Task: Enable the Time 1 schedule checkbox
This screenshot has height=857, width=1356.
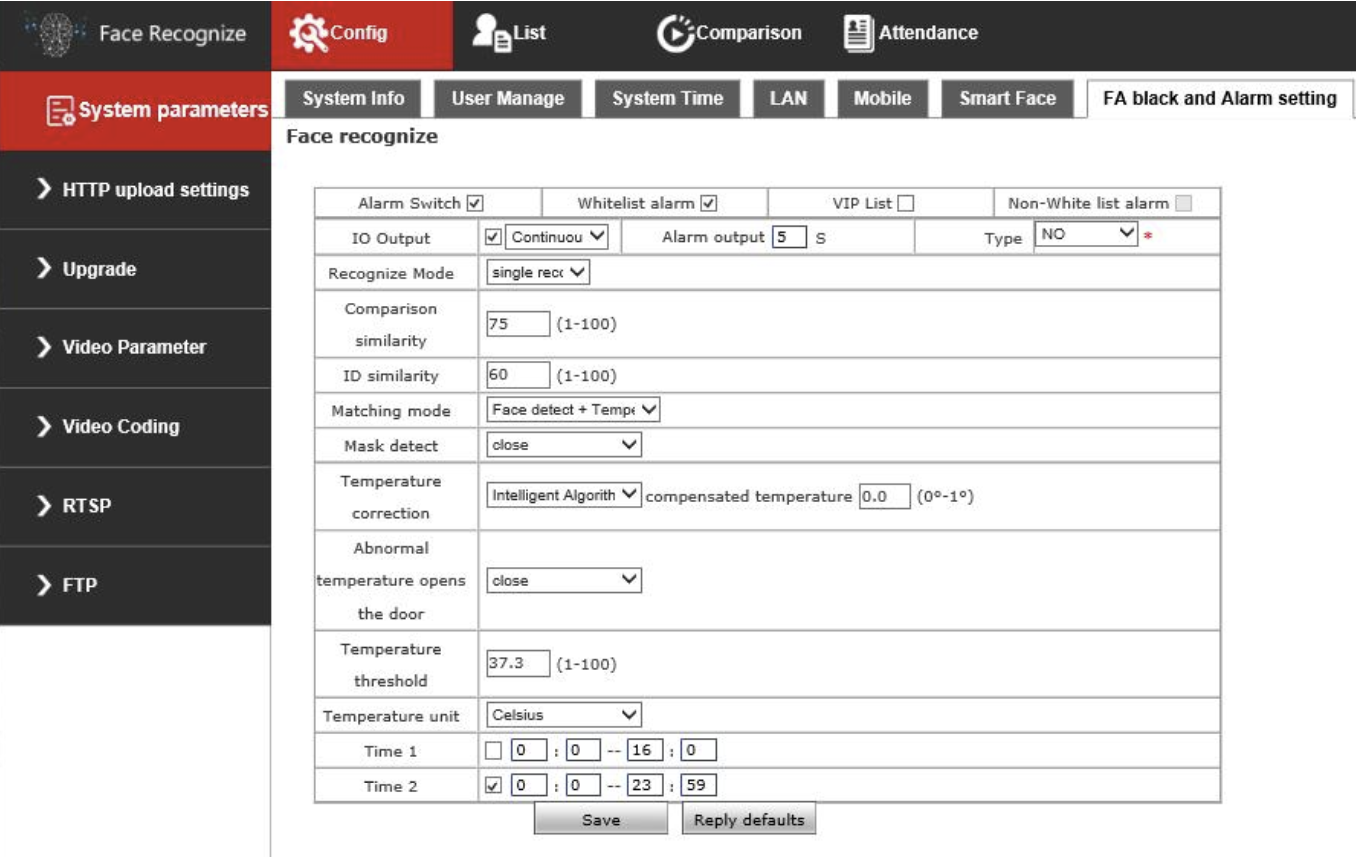Action: click(491, 748)
